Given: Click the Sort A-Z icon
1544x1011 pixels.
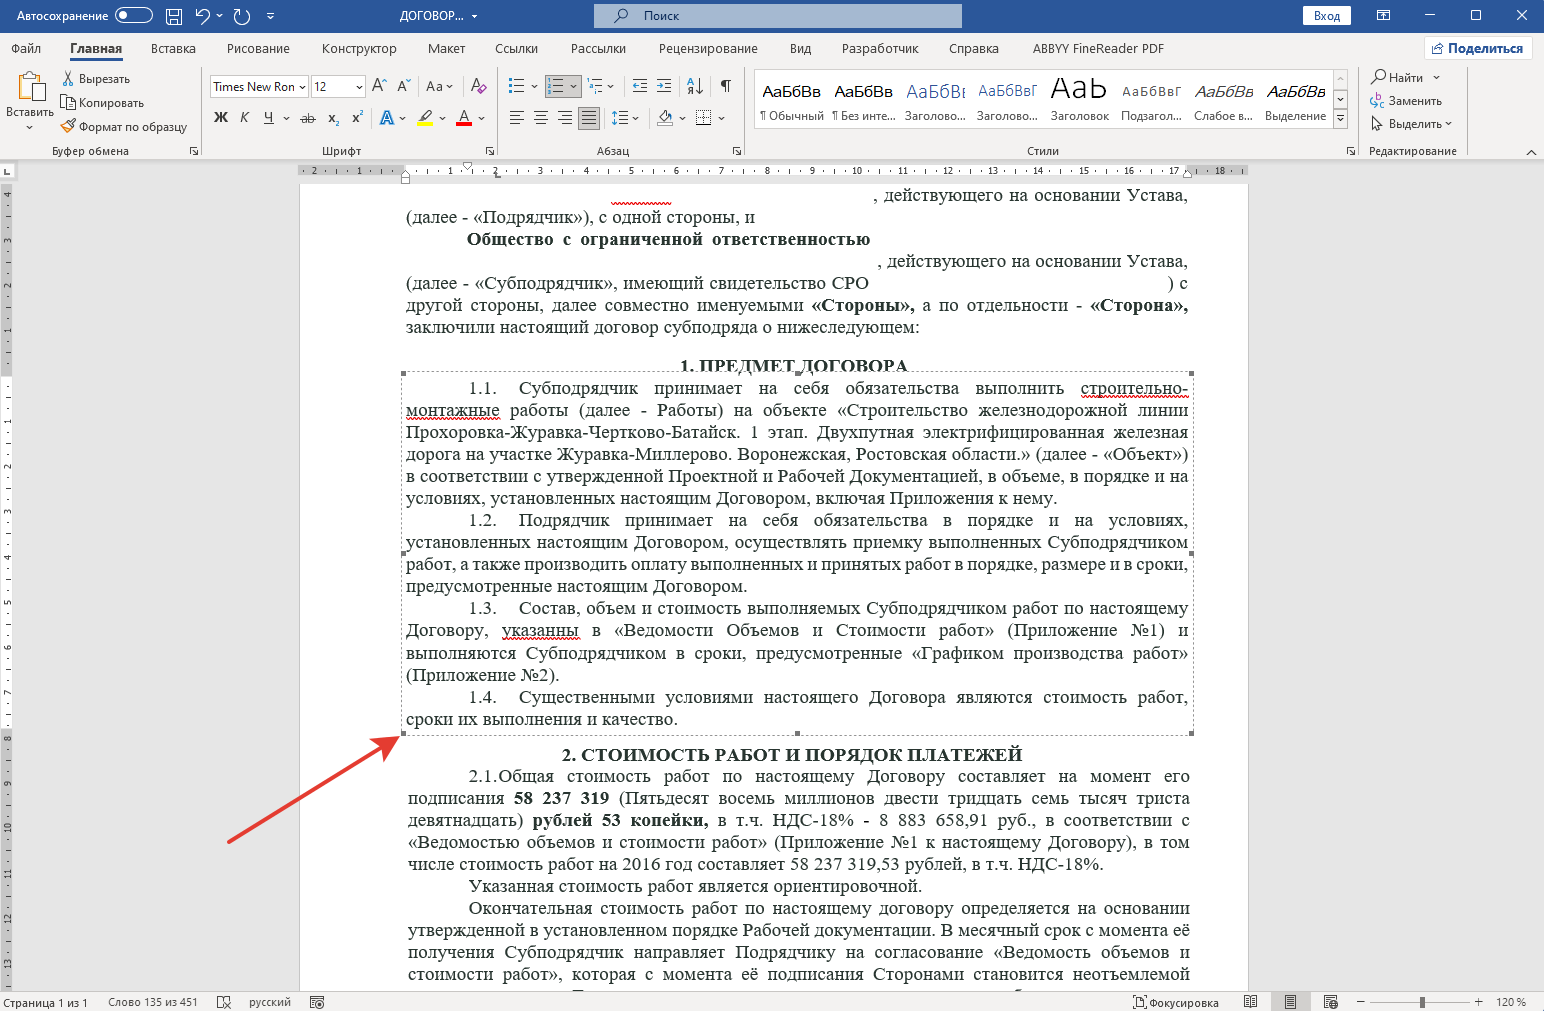Looking at the screenshot, I should pyautogui.click(x=695, y=86).
